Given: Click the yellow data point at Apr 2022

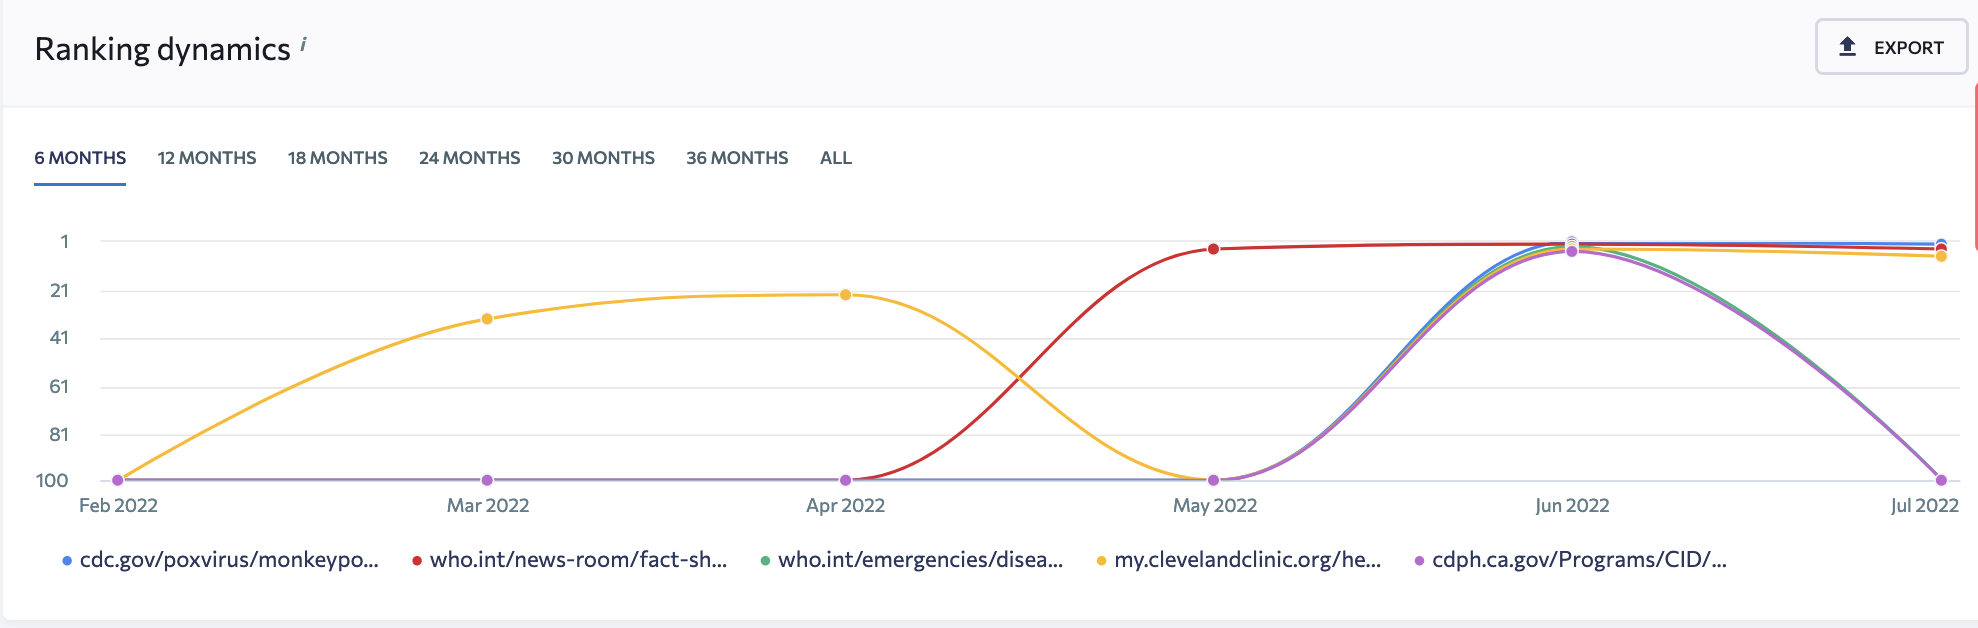Looking at the screenshot, I should click(x=846, y=295).
